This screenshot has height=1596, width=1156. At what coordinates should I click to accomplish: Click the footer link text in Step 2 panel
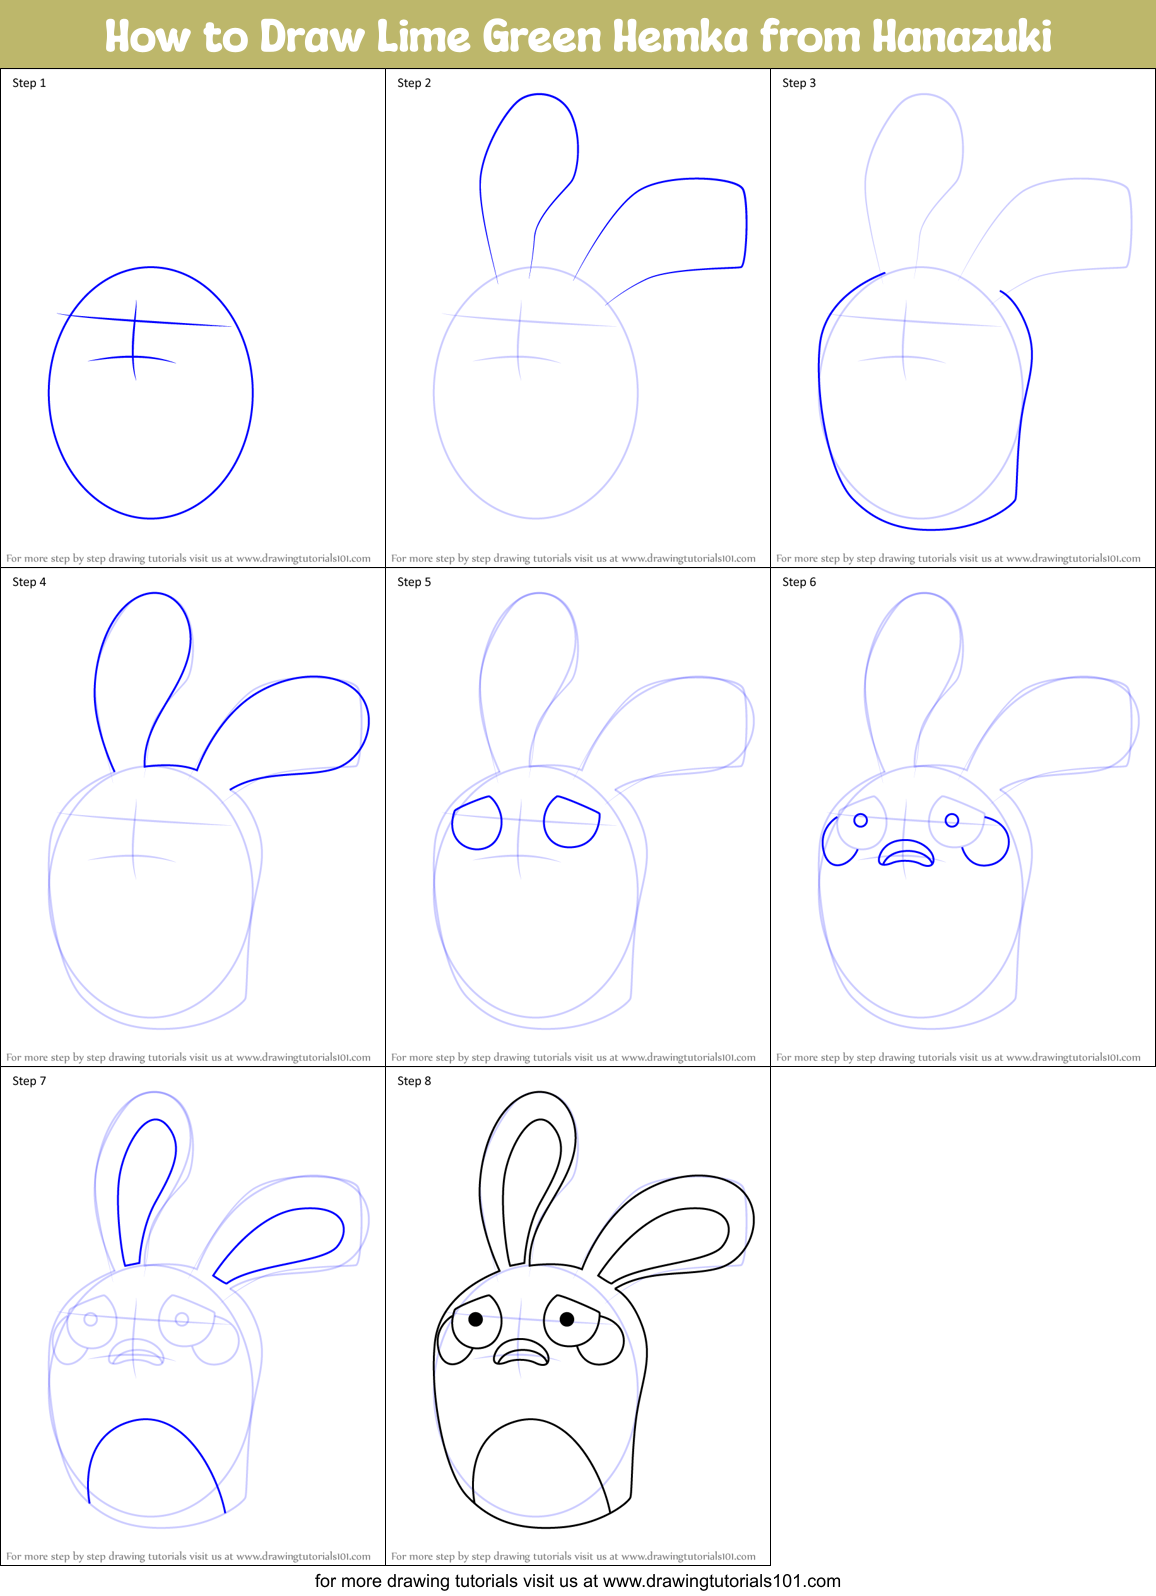[573, 559]
